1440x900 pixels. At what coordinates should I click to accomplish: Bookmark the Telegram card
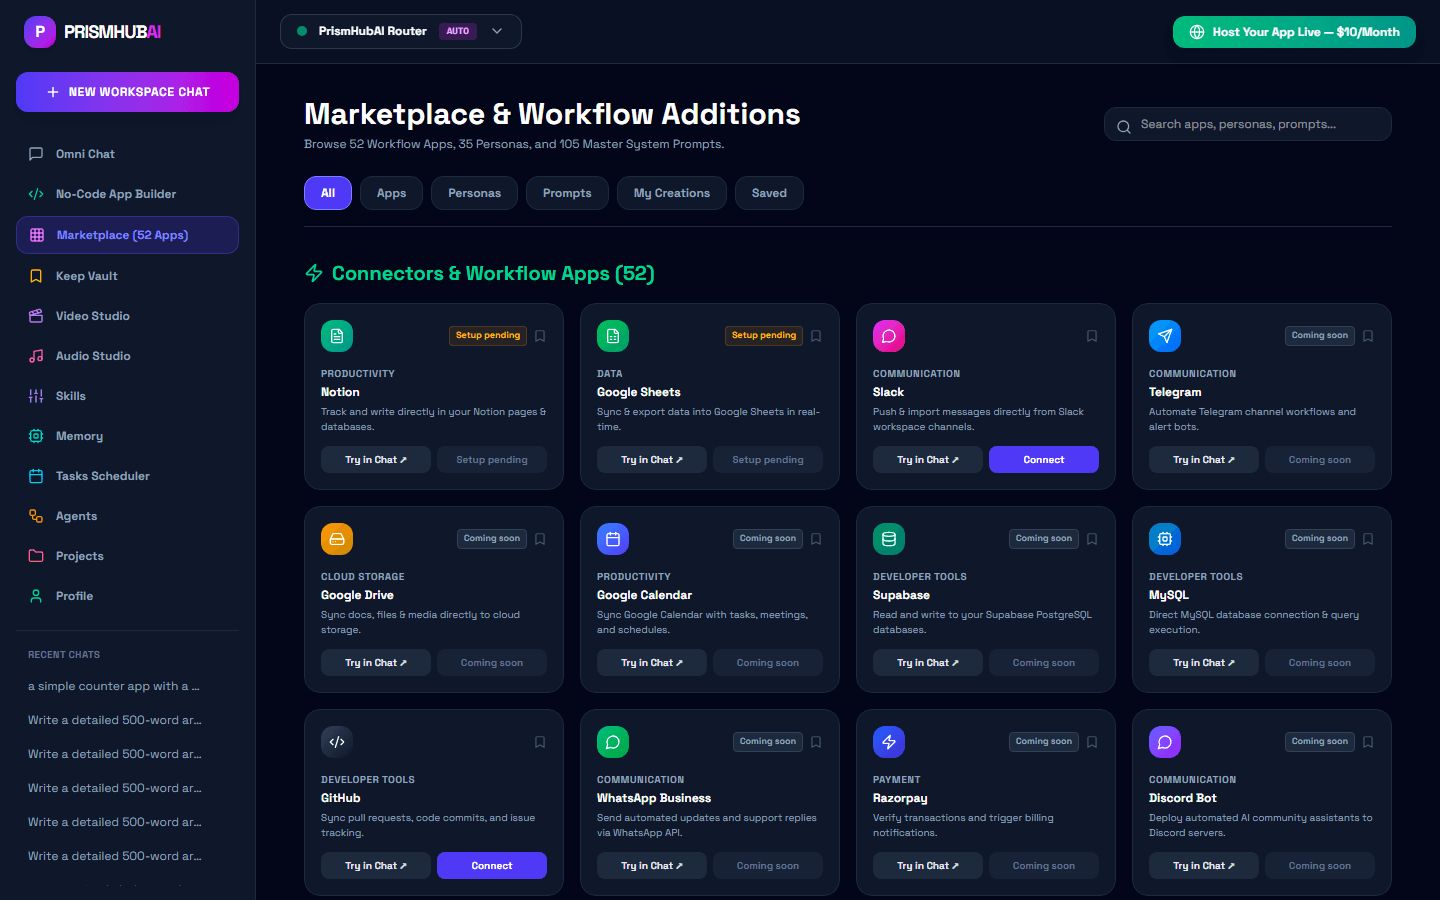click(x=1368, y=336)
